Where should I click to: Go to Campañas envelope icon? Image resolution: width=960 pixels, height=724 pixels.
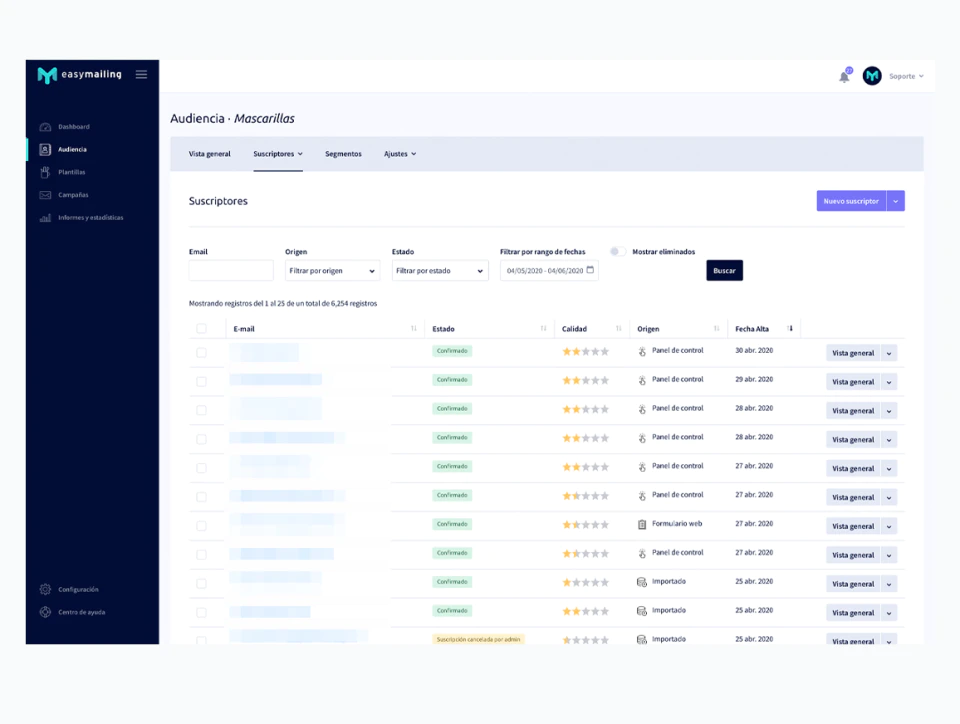[45, 195]
